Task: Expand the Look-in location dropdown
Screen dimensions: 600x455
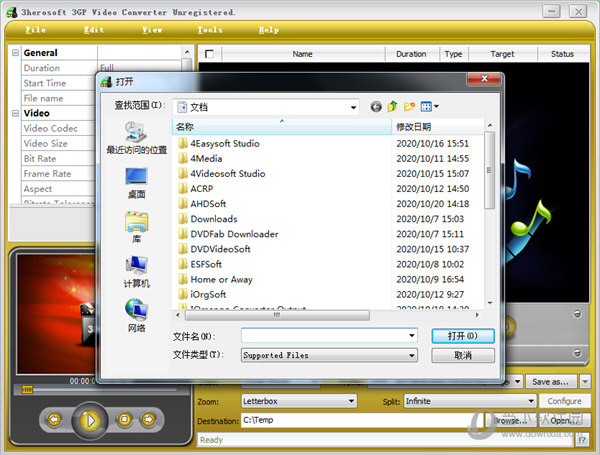Action: click(353, 108)
